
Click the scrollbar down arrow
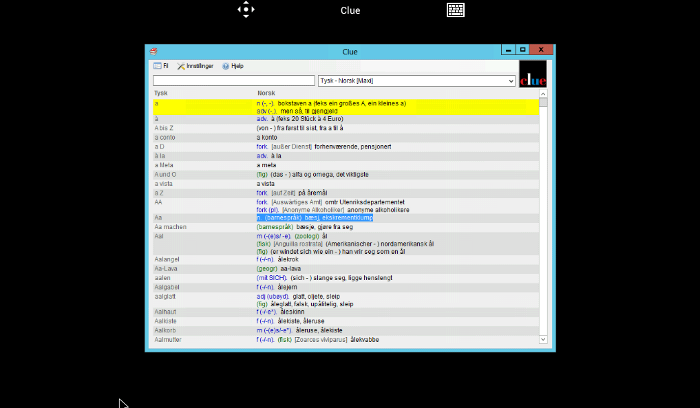click(543, 339)
